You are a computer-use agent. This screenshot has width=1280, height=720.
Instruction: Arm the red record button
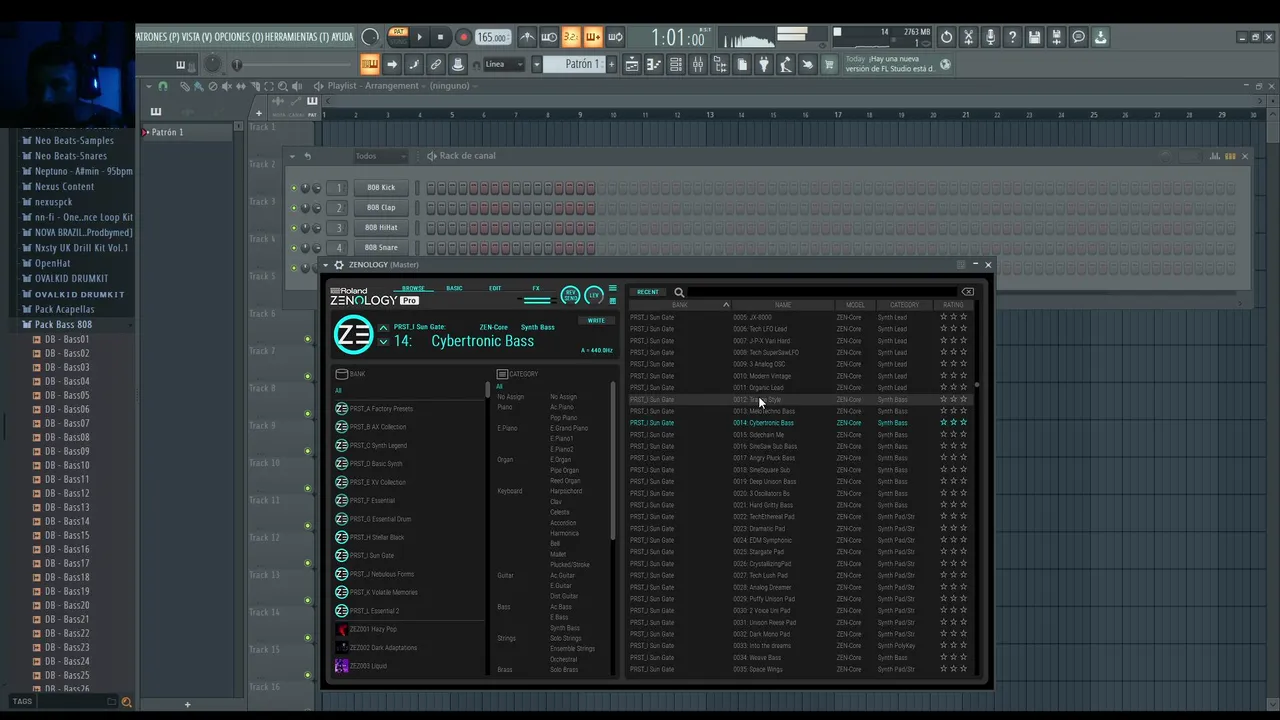pos(462,37)
